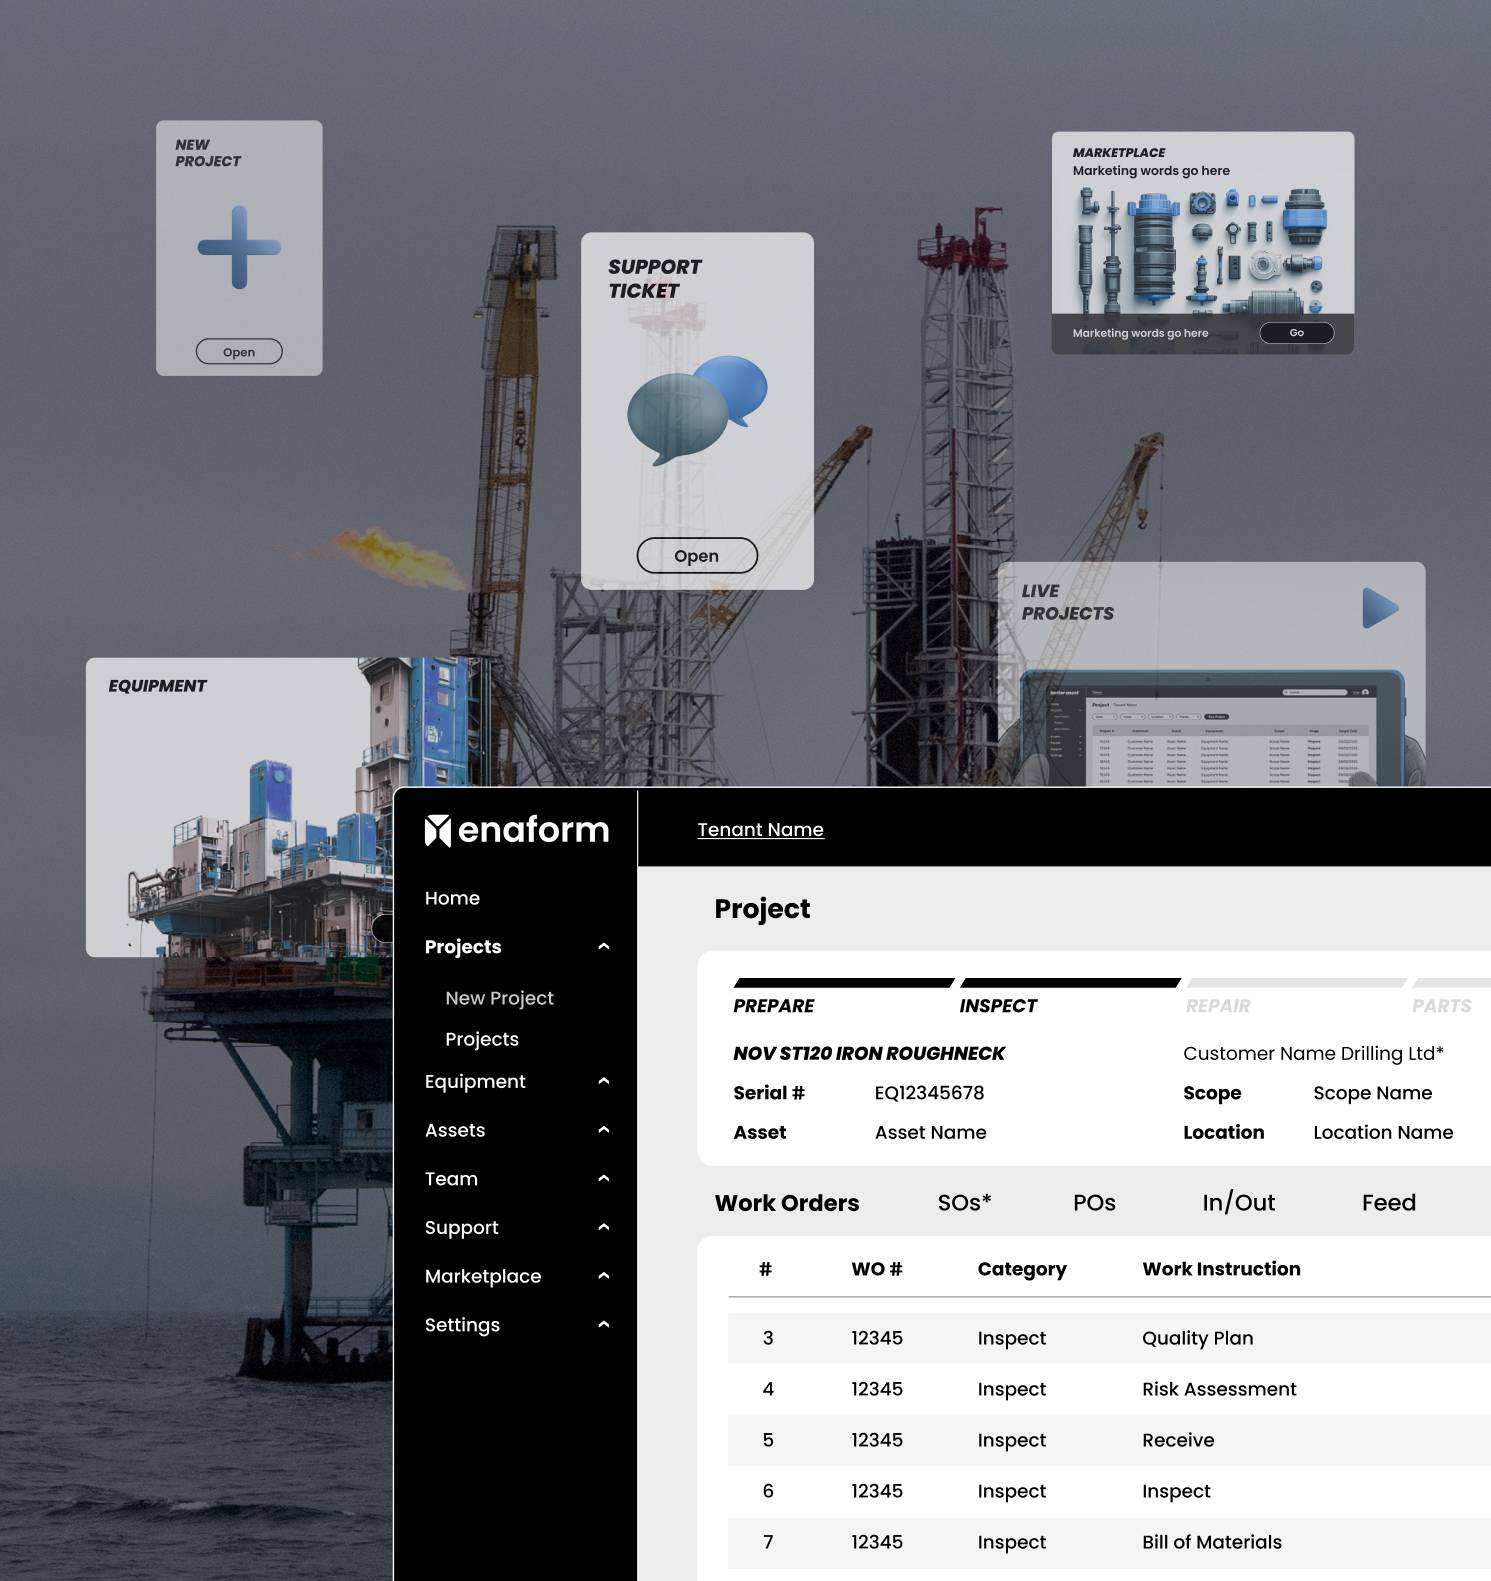The height and width of the screenshot is (1581, 1491).
Task: Click the blue plus icon for New Project
Action: point(239,248)
